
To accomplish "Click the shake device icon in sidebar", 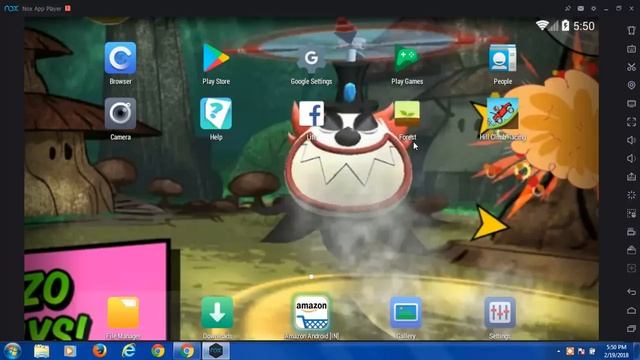I will click(631, 195).
